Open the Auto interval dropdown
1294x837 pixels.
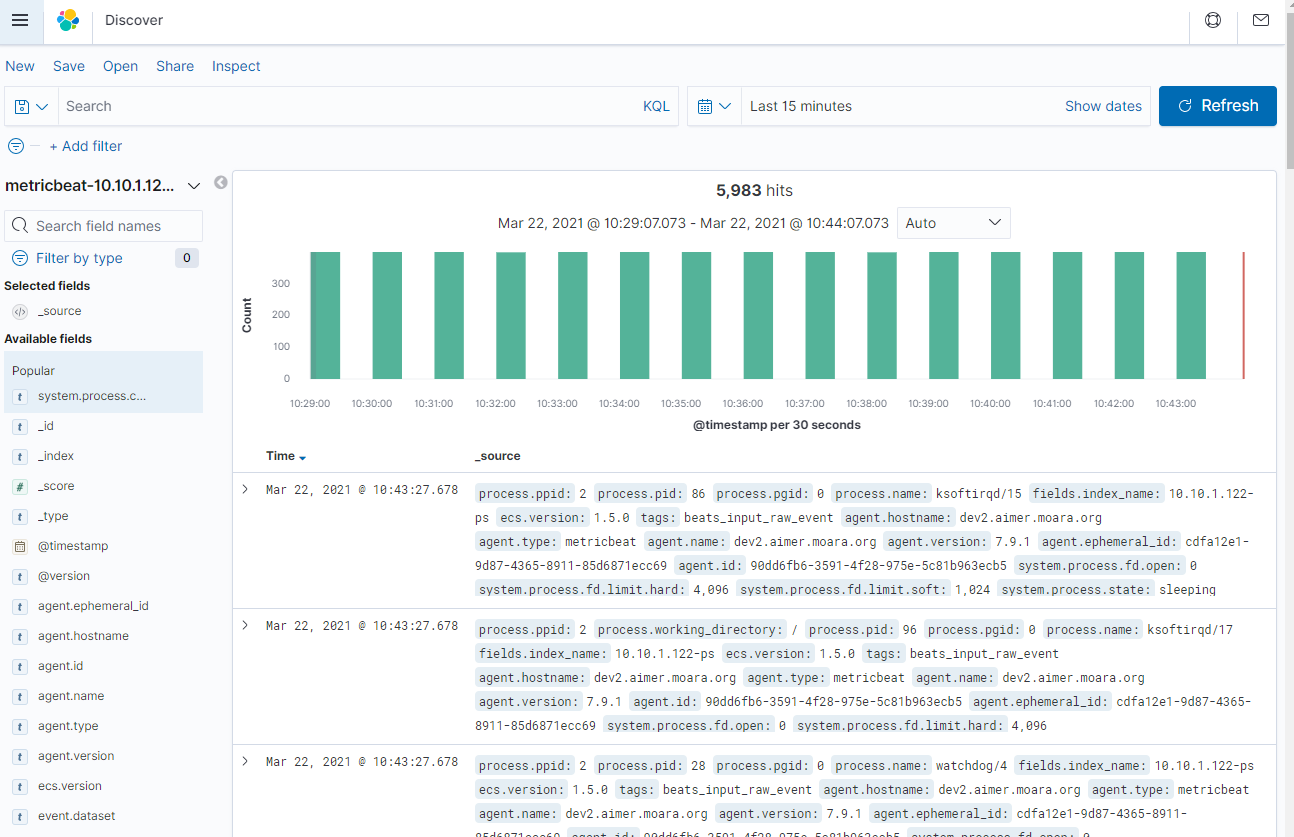[953, 223]
